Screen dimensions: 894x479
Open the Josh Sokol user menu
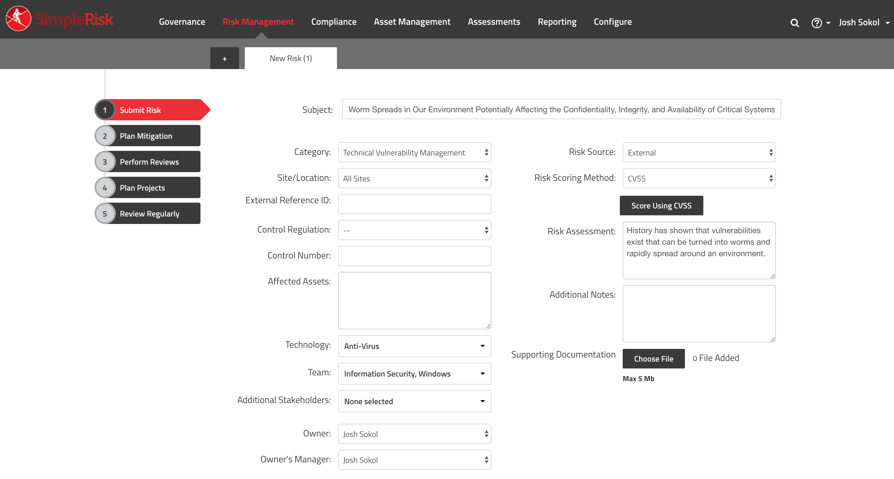(863, 22)
